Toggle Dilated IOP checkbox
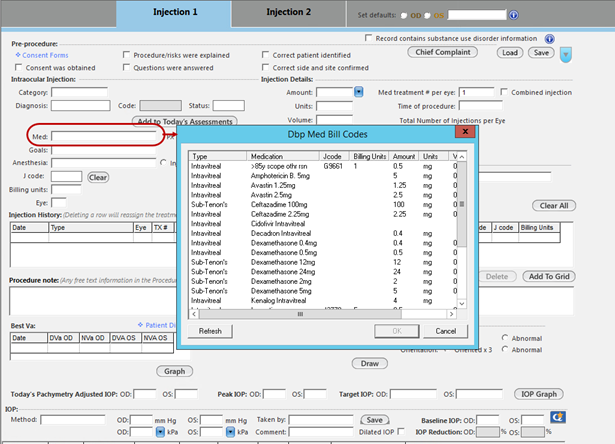615x444 pixels. coord(401,431)
